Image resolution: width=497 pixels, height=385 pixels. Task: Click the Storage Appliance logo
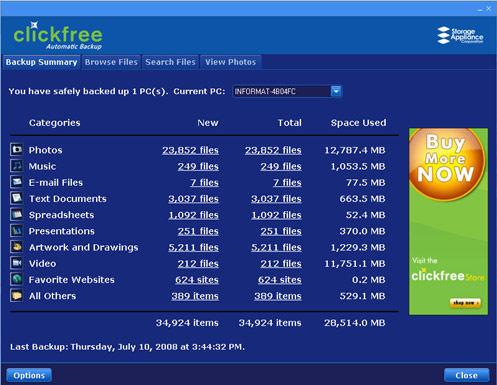(x=460, y=35)
